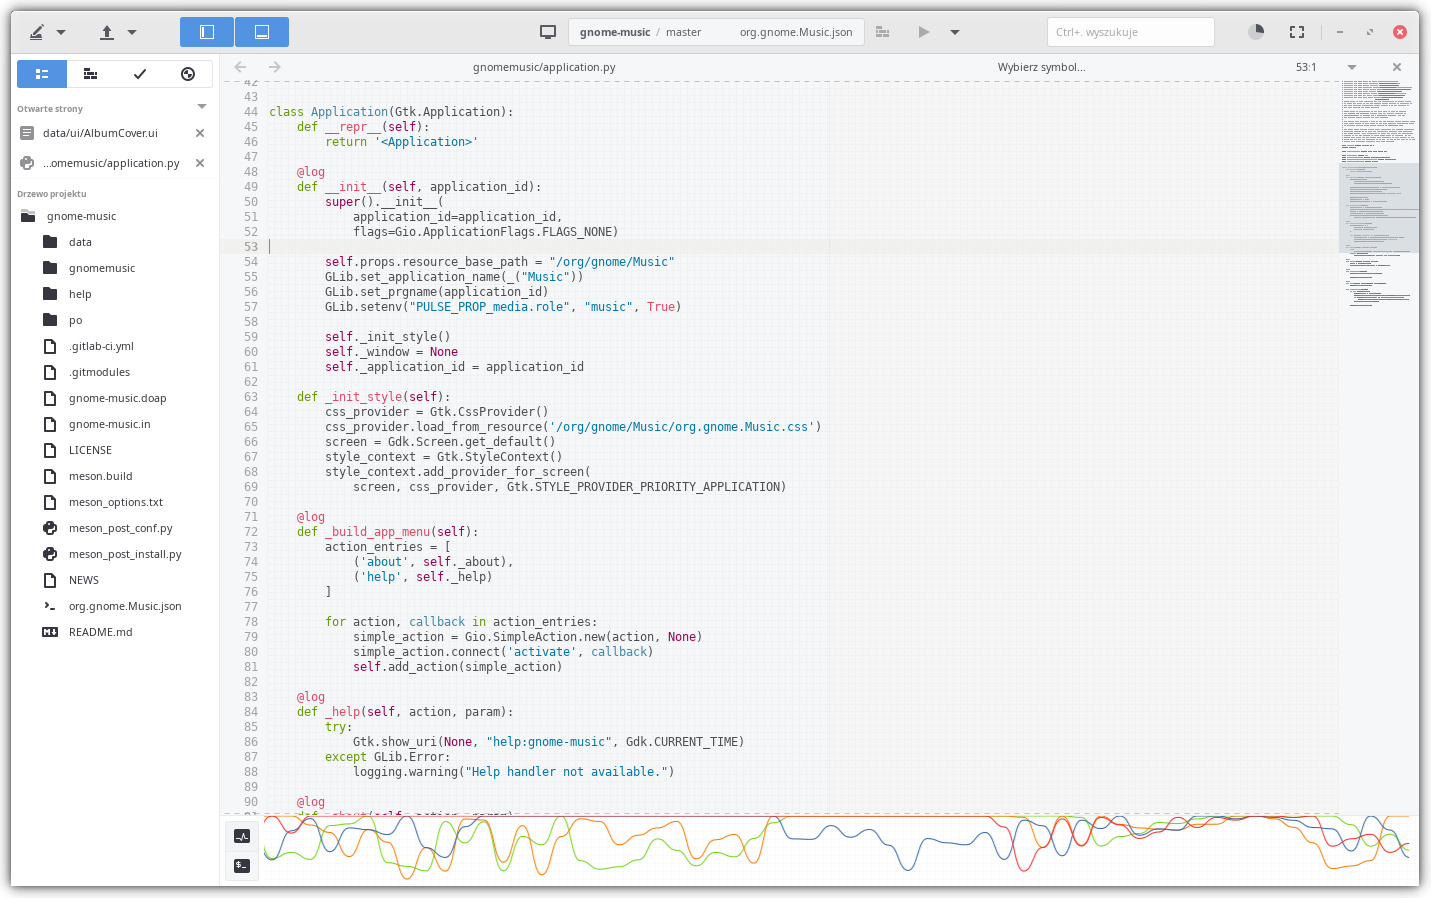Click the device monitor icon in omnibar
This screenshot has width=1431, height=898.
pos(548,32)
